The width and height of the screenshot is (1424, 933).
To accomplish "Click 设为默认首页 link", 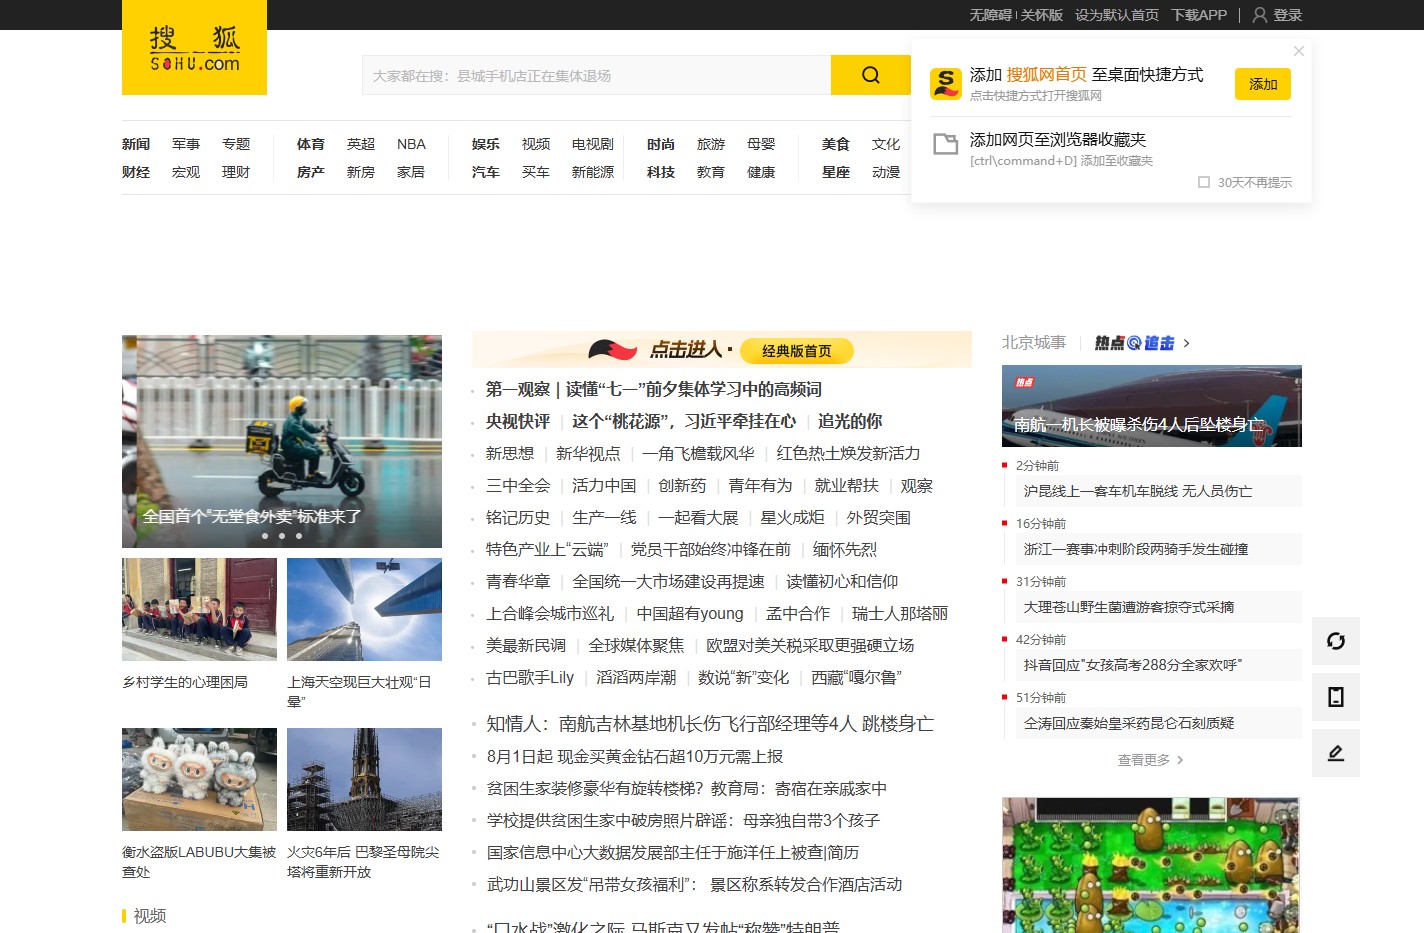I will point(1117,15).
